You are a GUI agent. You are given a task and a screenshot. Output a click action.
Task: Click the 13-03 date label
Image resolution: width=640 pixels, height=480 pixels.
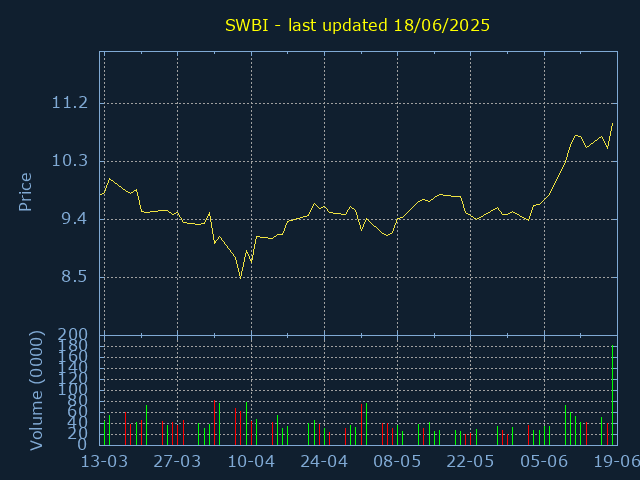pyautogui.click(x=104, y=462)
